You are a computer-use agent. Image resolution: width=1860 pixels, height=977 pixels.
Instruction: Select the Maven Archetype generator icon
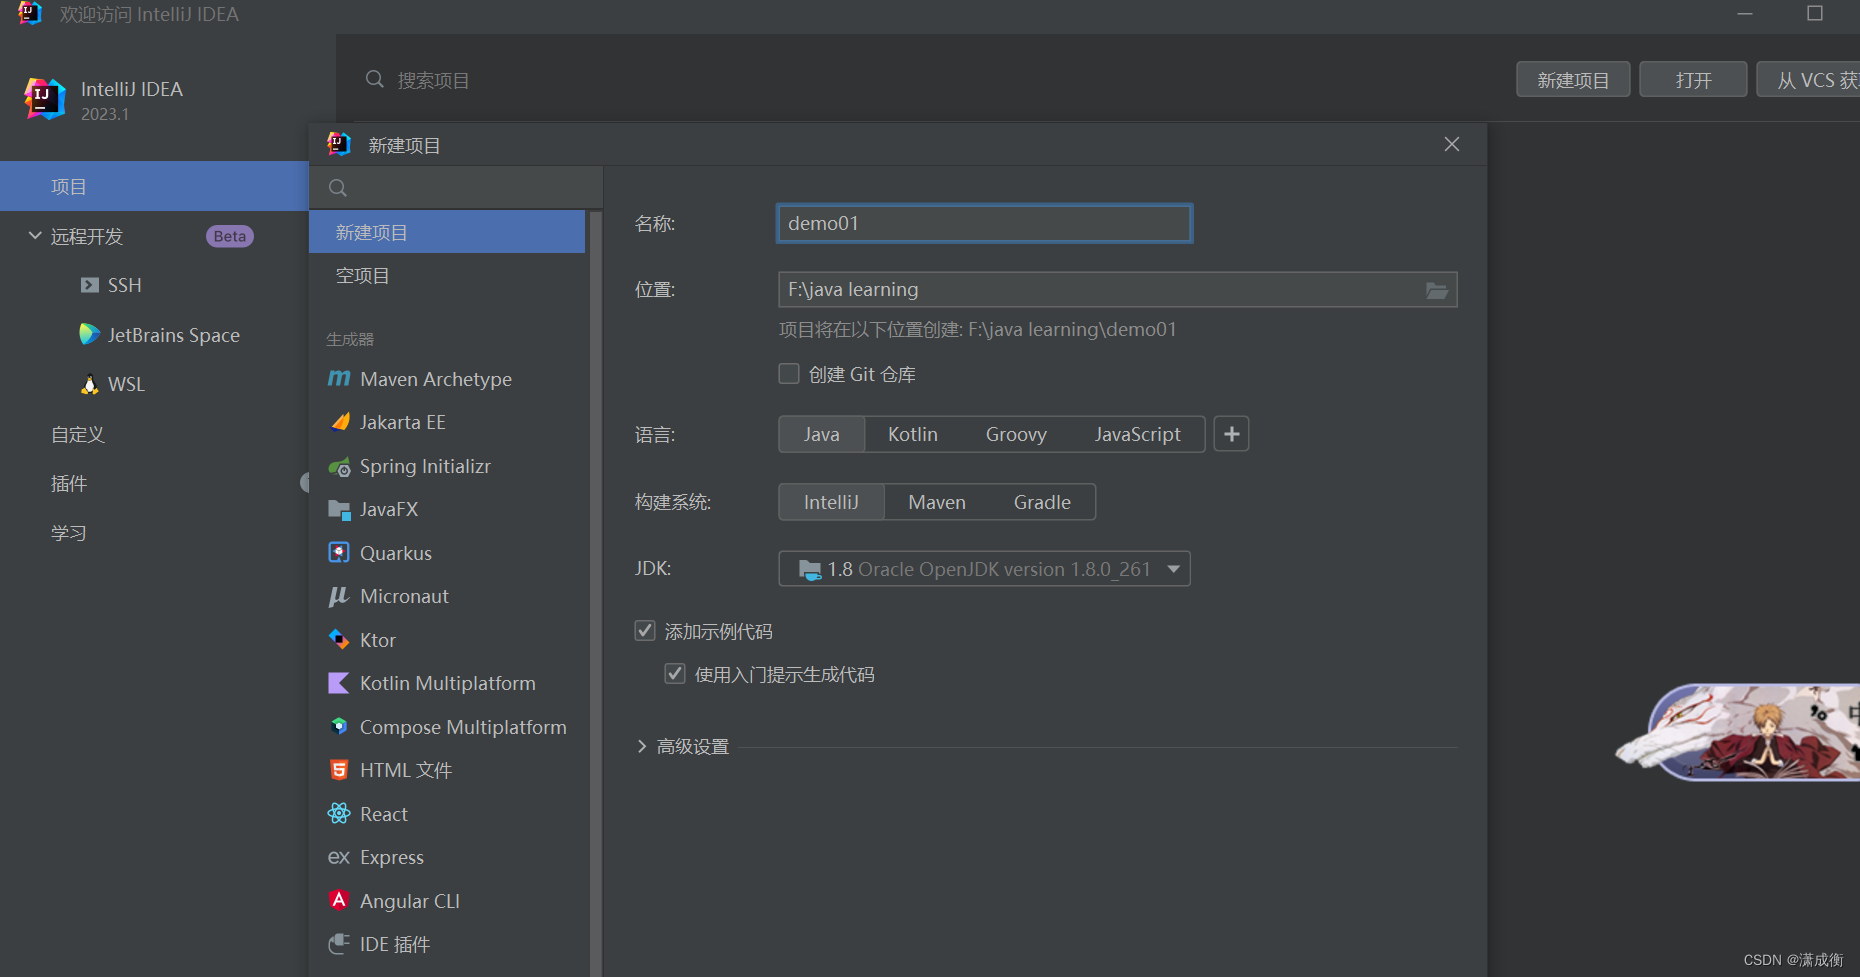tap(339, 379)
